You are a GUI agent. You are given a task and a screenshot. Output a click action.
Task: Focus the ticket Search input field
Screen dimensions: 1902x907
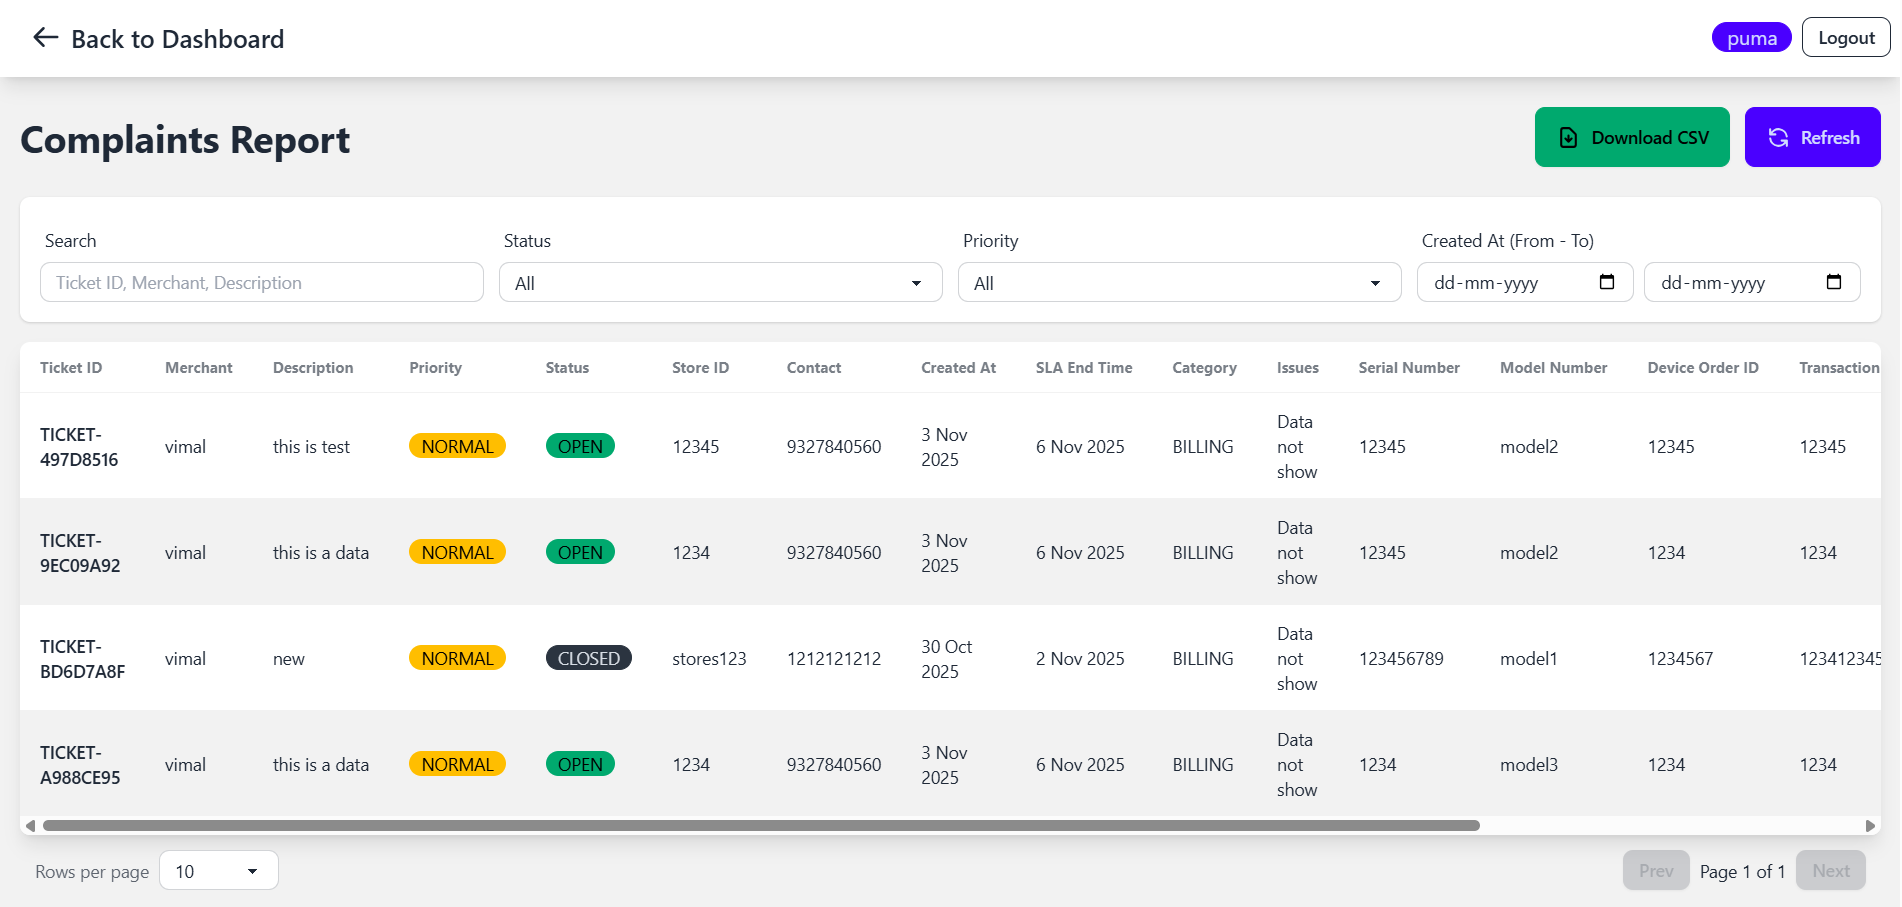(261, 283)
